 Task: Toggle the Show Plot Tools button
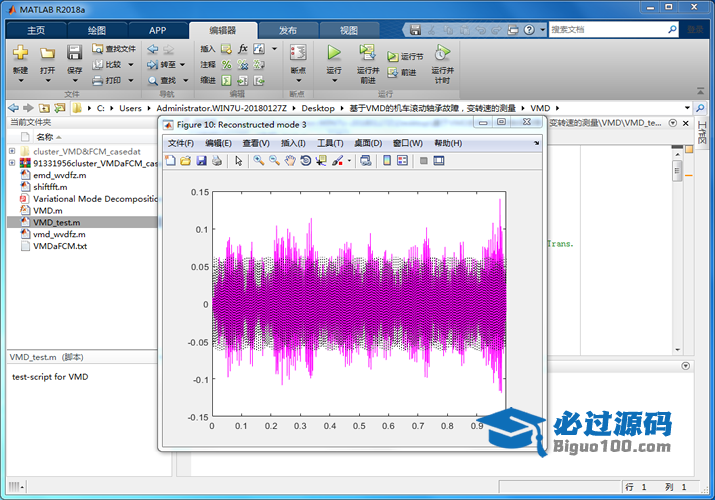pos(438,161)
